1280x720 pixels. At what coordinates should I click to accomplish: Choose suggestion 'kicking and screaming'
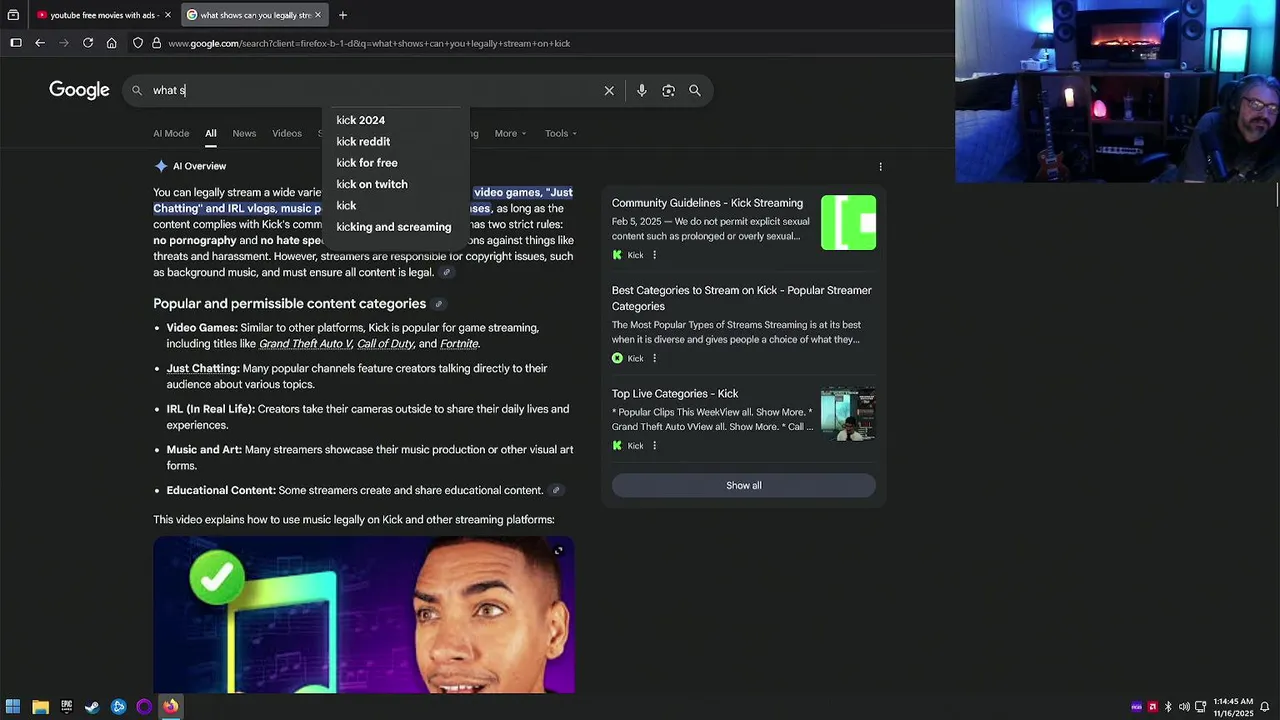pos(394,226)
